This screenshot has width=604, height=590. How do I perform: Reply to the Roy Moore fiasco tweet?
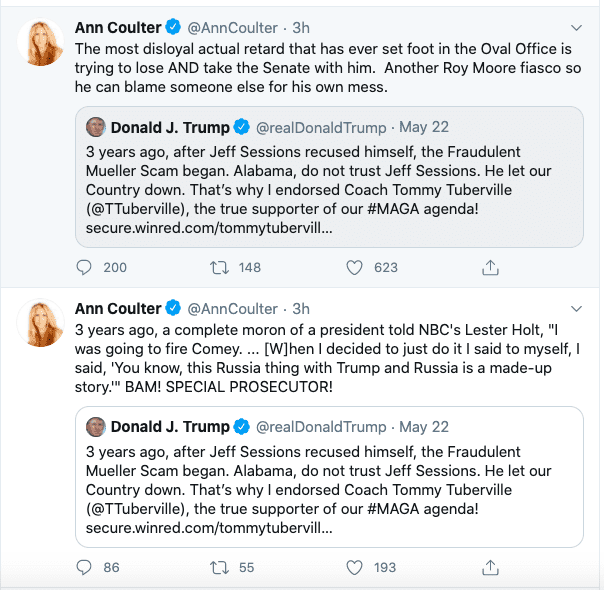(85, 267)
